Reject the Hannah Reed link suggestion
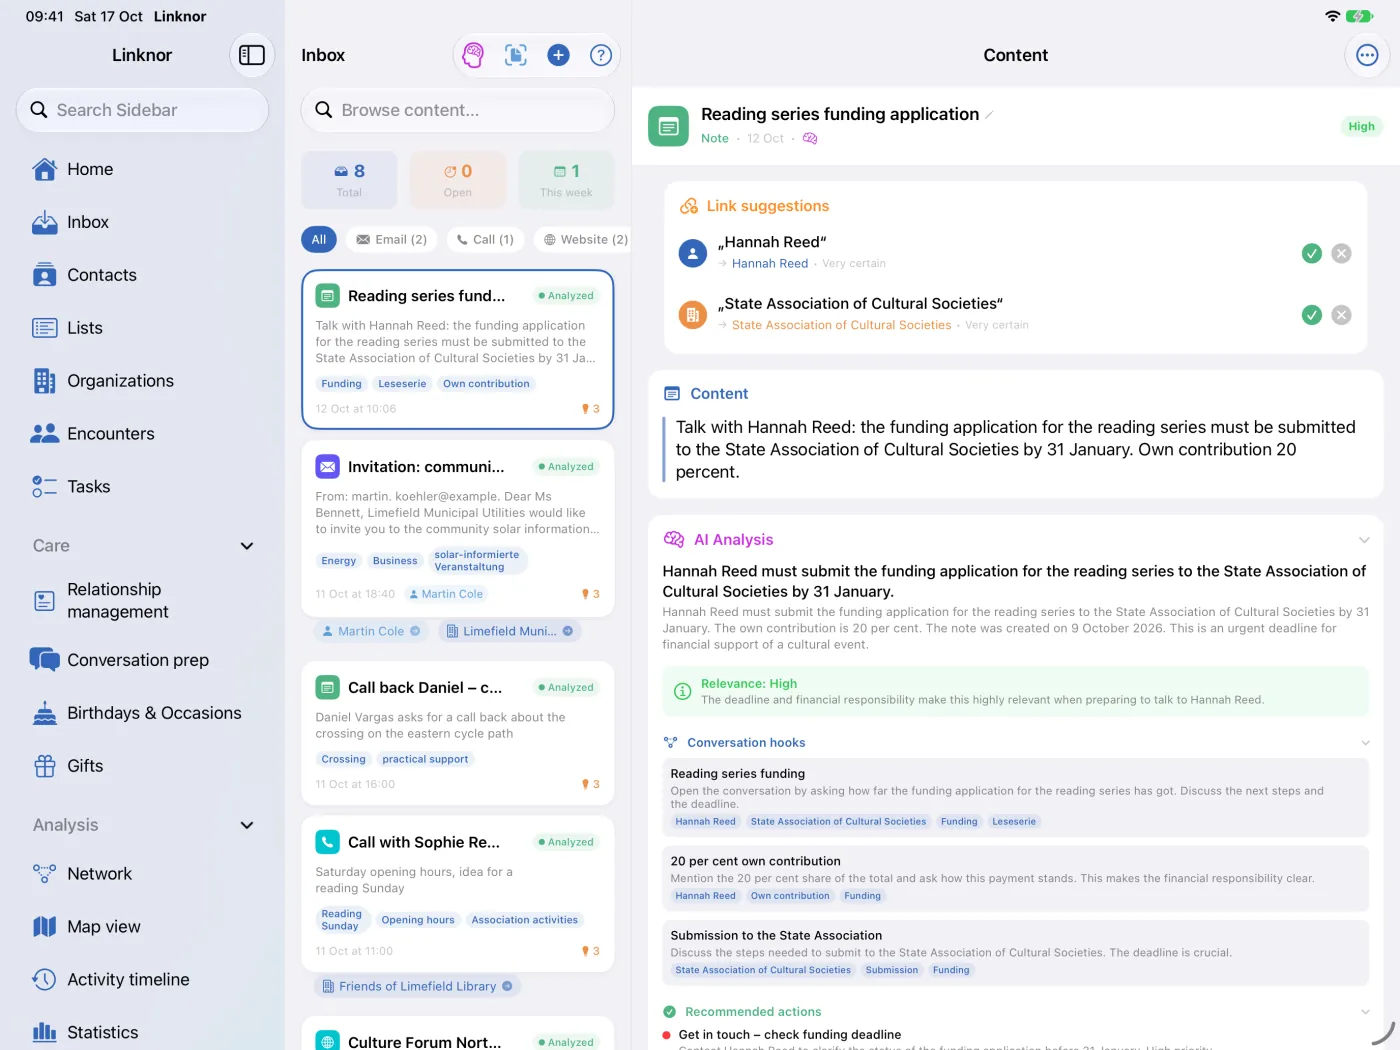The height and width of the screenshot is (1050, 1400). click(x=1342, y=254)
